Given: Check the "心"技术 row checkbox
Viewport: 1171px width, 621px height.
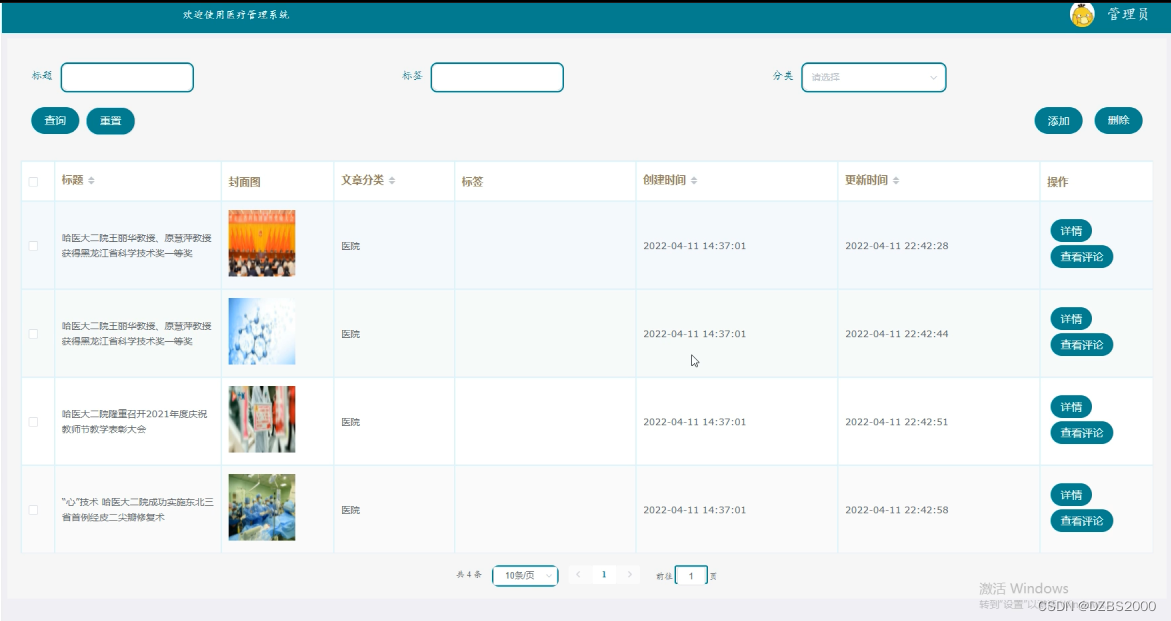Looking at the screenshot, I should coord(33,510).
